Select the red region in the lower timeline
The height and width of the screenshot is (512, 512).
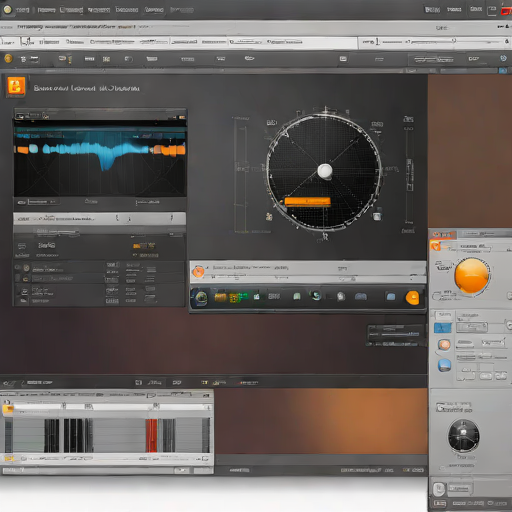[151, 435]
